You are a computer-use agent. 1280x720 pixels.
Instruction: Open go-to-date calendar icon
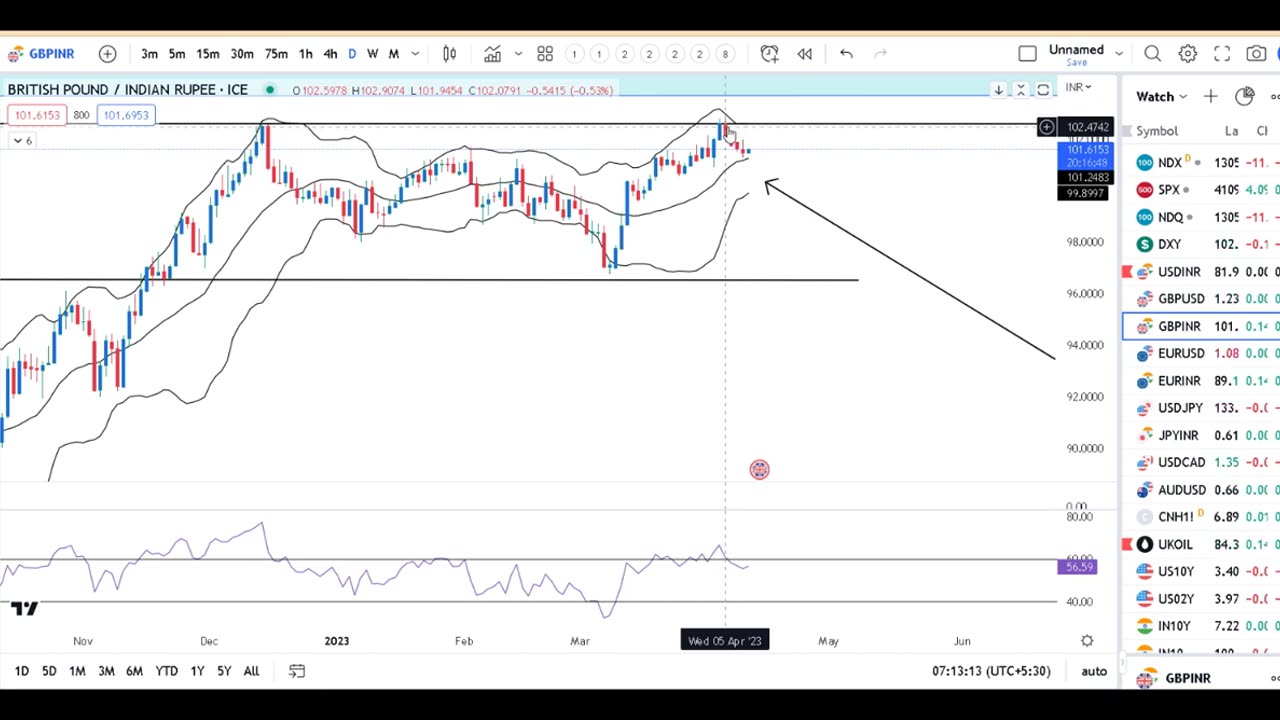(297, 671)
